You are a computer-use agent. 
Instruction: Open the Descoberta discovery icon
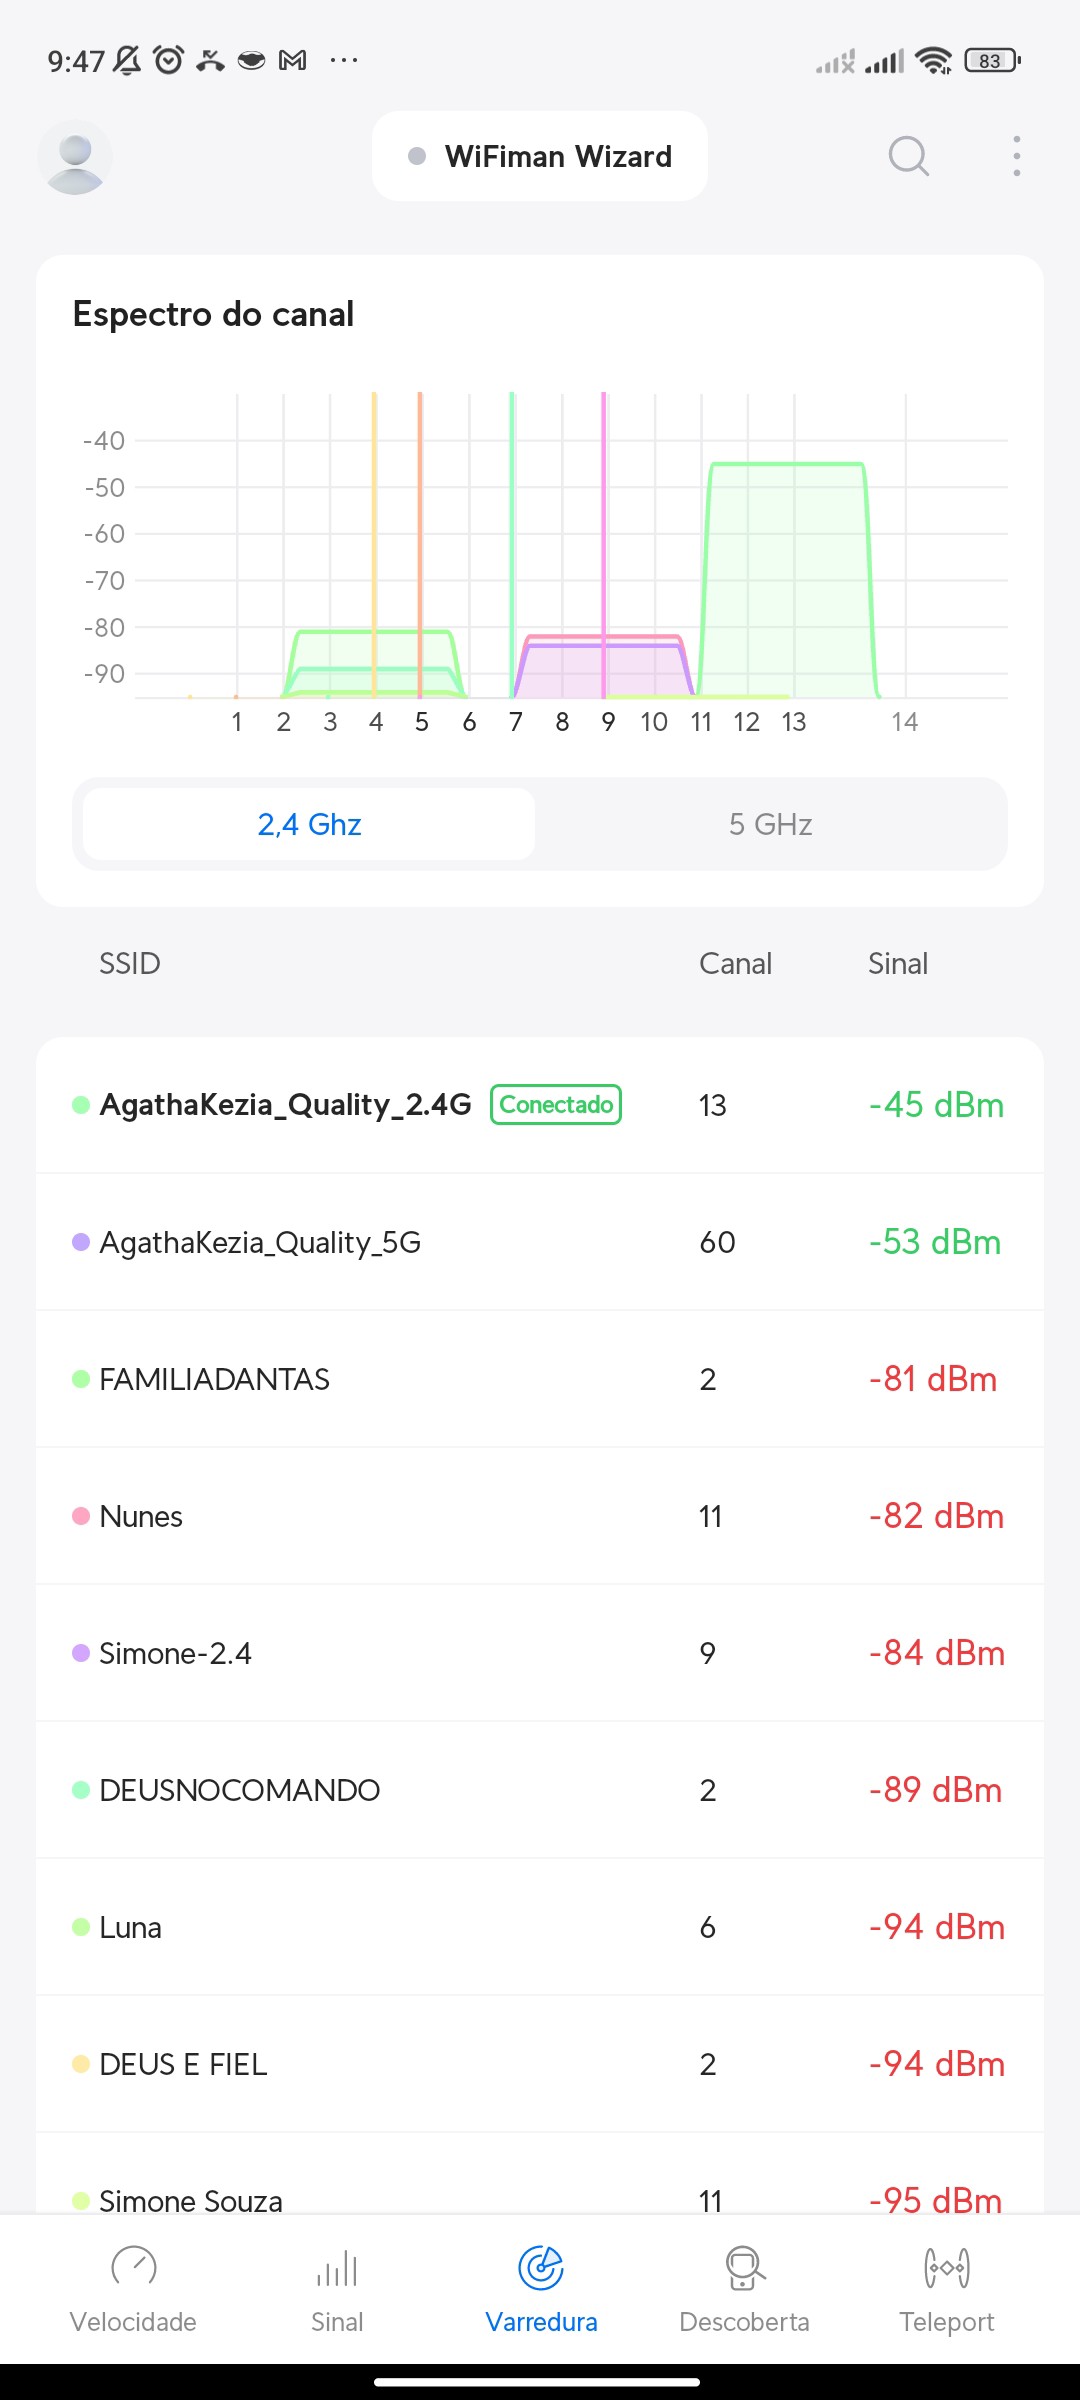(744, 2267)
